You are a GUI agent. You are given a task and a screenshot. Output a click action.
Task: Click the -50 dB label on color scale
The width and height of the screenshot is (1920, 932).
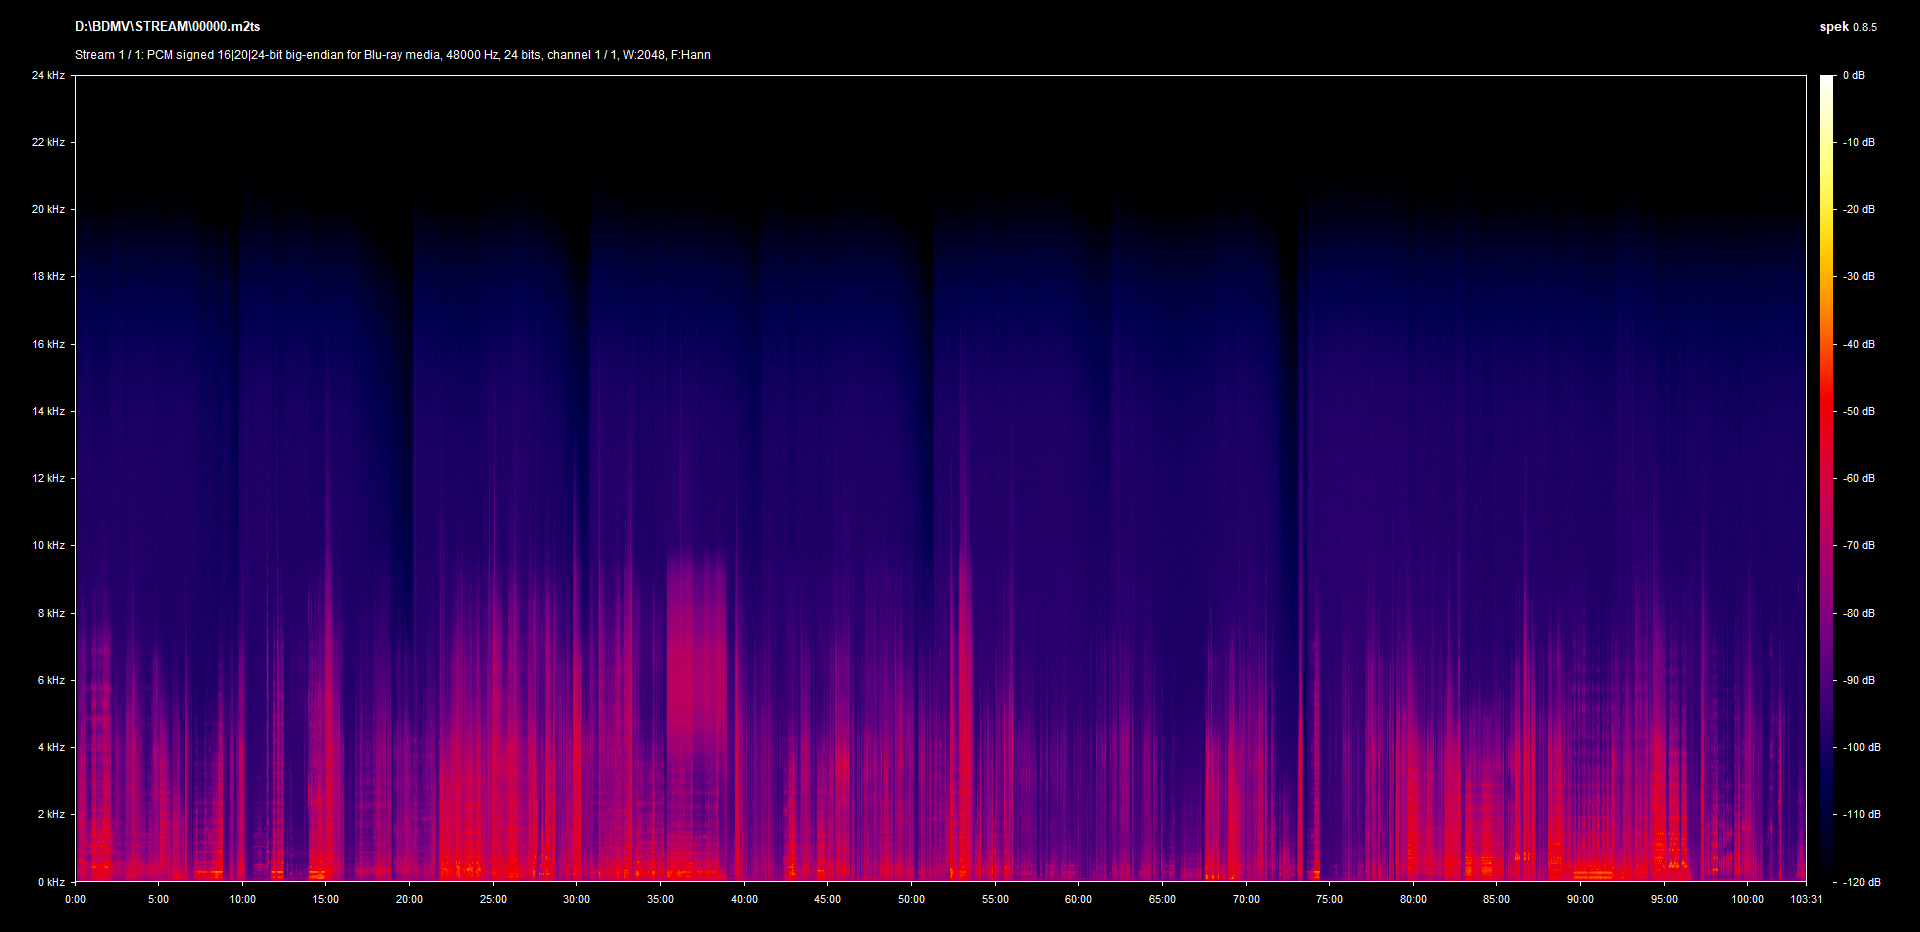coord(1858,411)
